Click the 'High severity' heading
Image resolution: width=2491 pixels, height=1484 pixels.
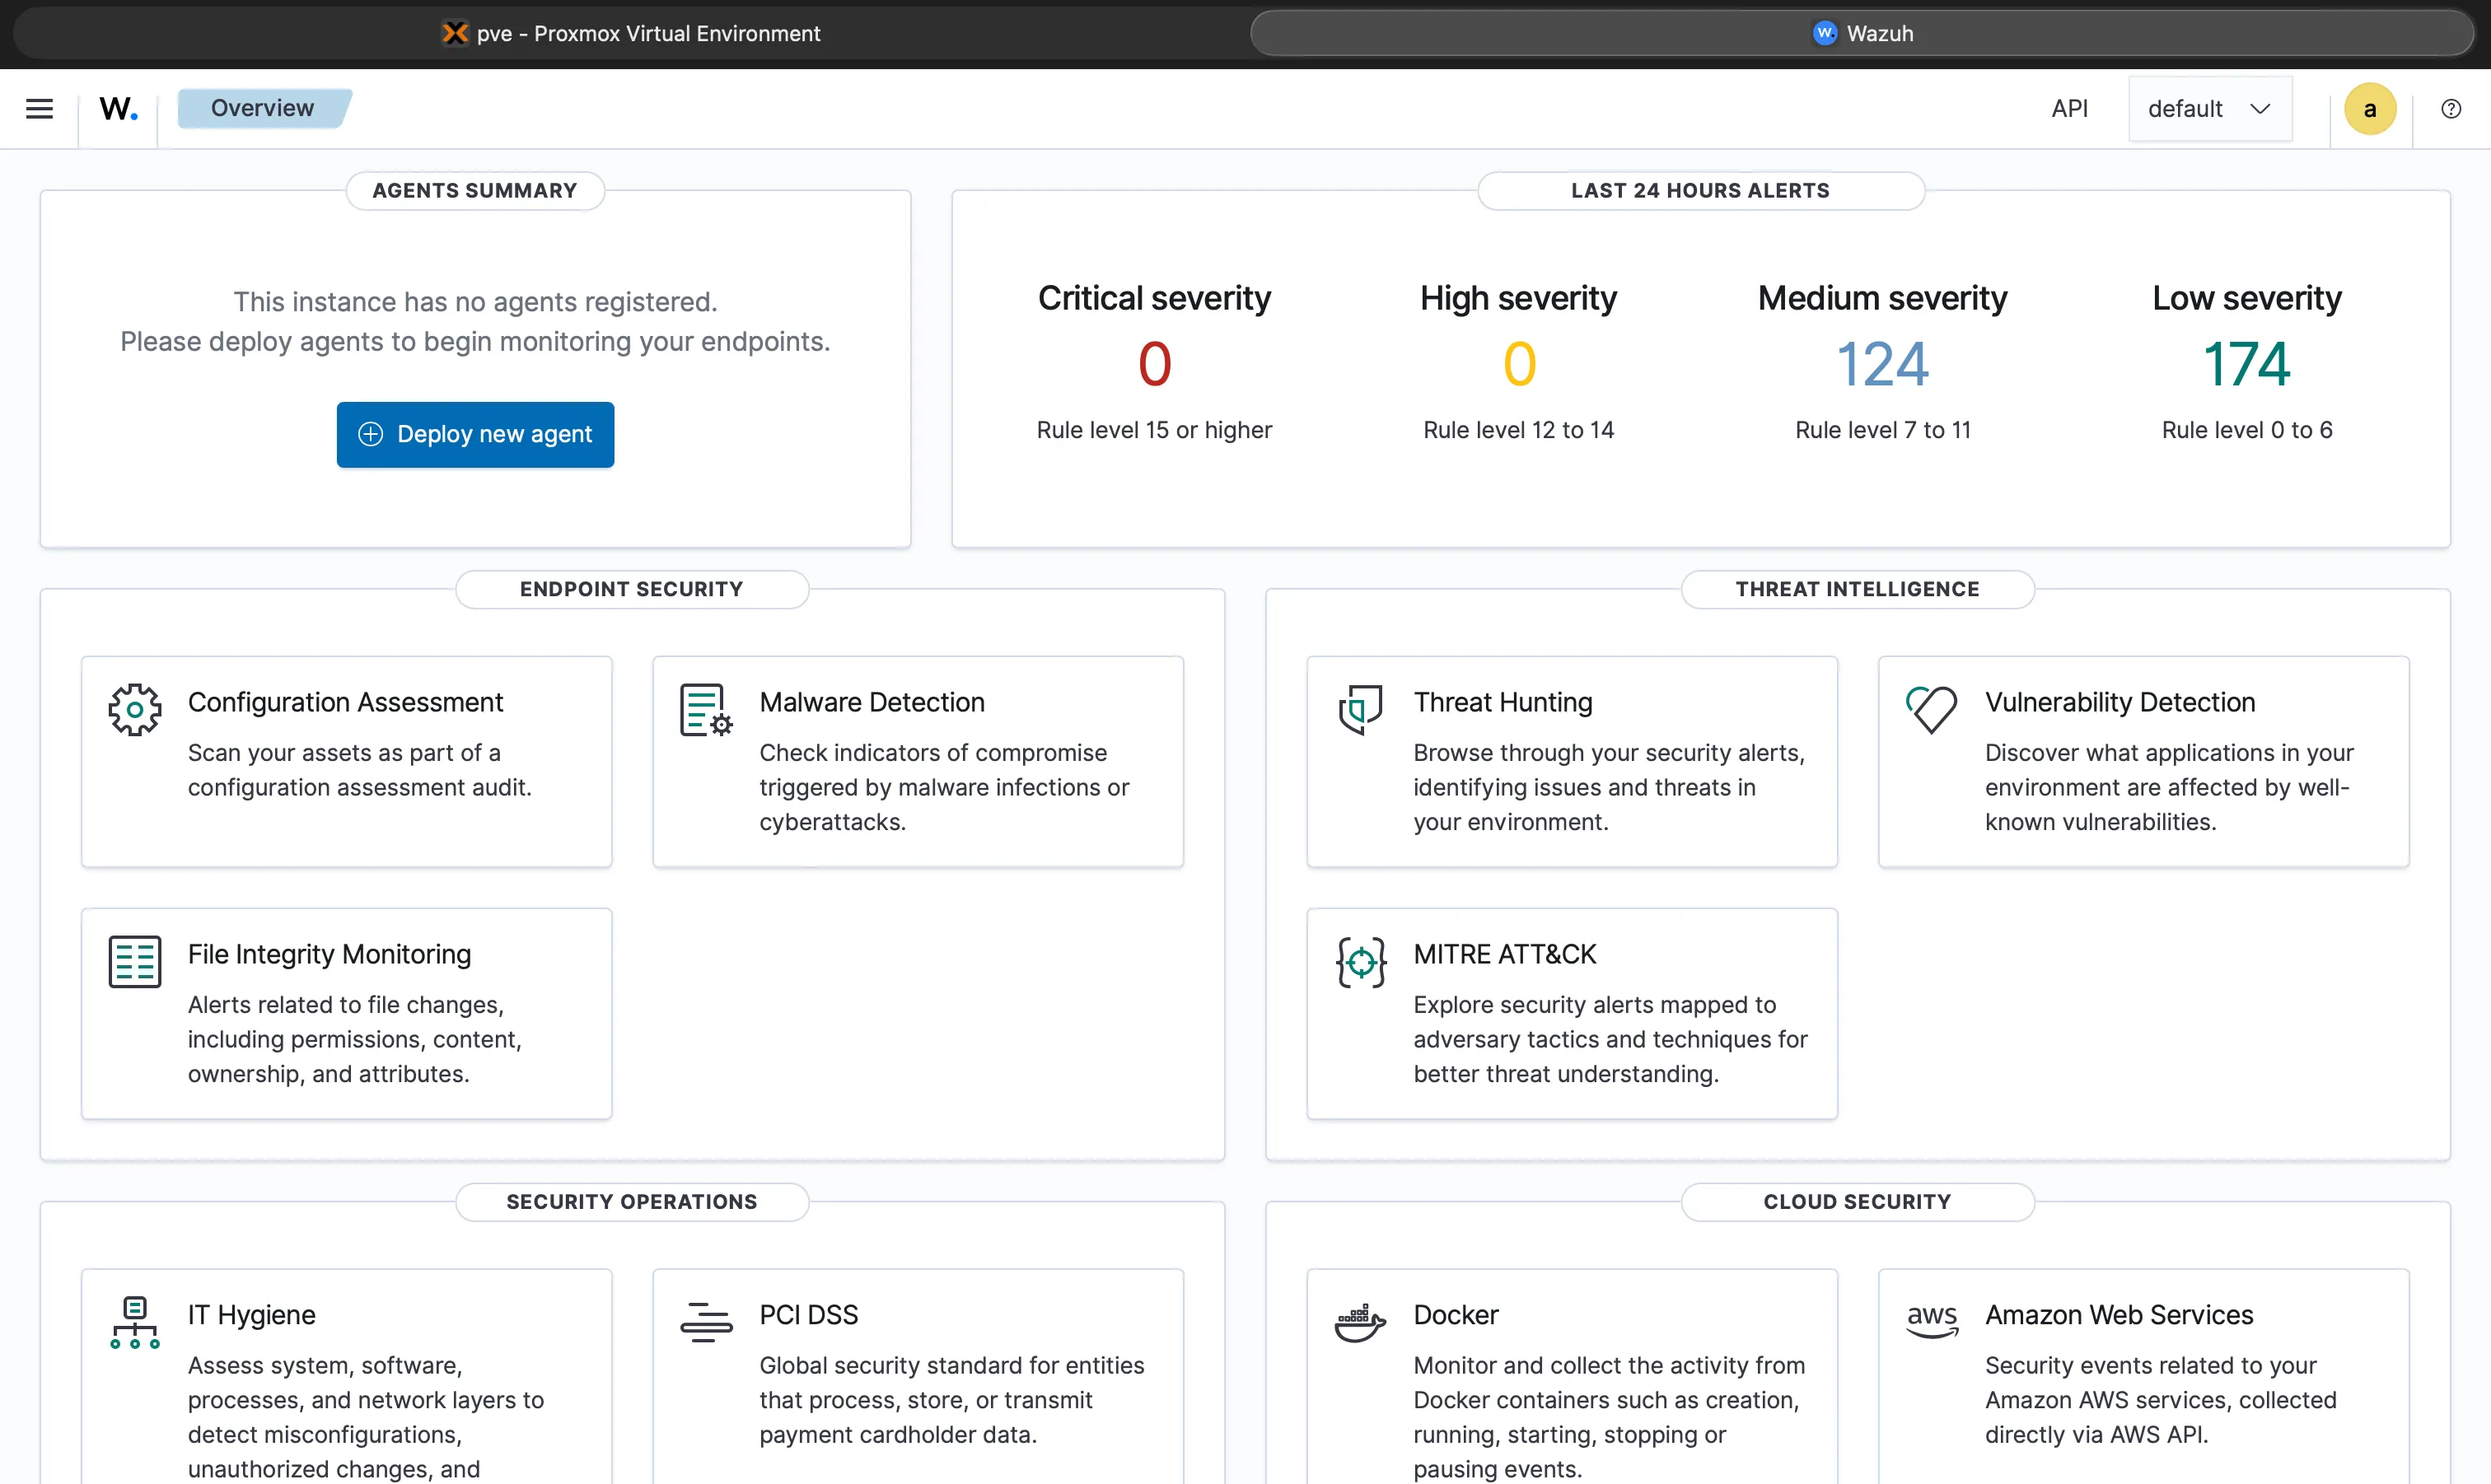(x=1518, y=298)
